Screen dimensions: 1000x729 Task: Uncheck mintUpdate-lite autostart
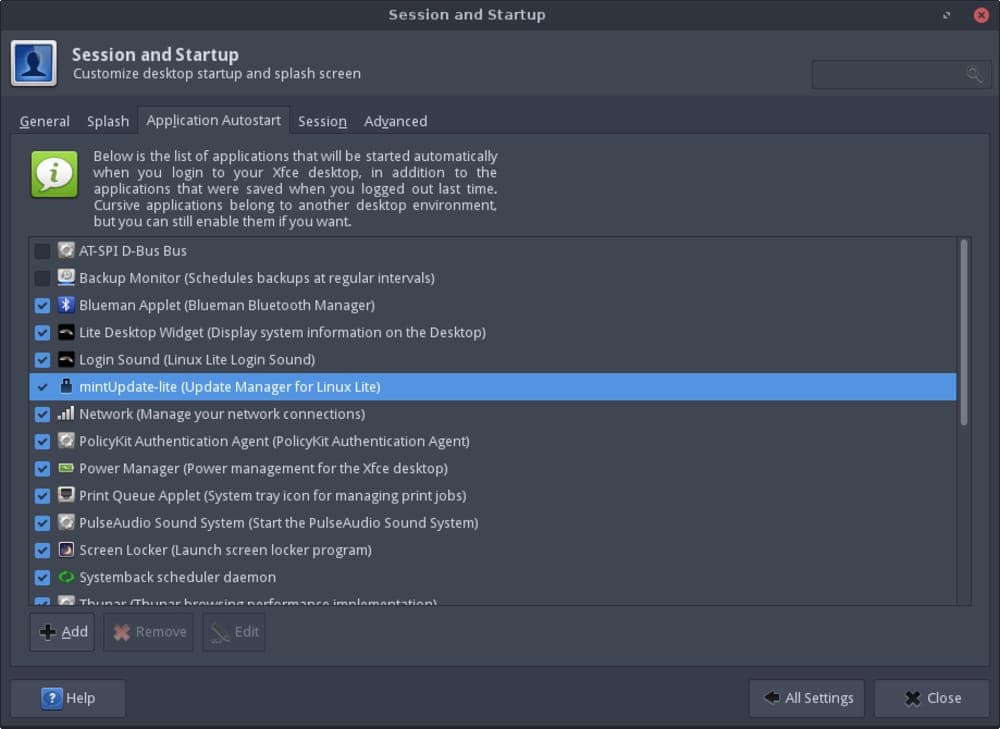(x=42, y=387)
